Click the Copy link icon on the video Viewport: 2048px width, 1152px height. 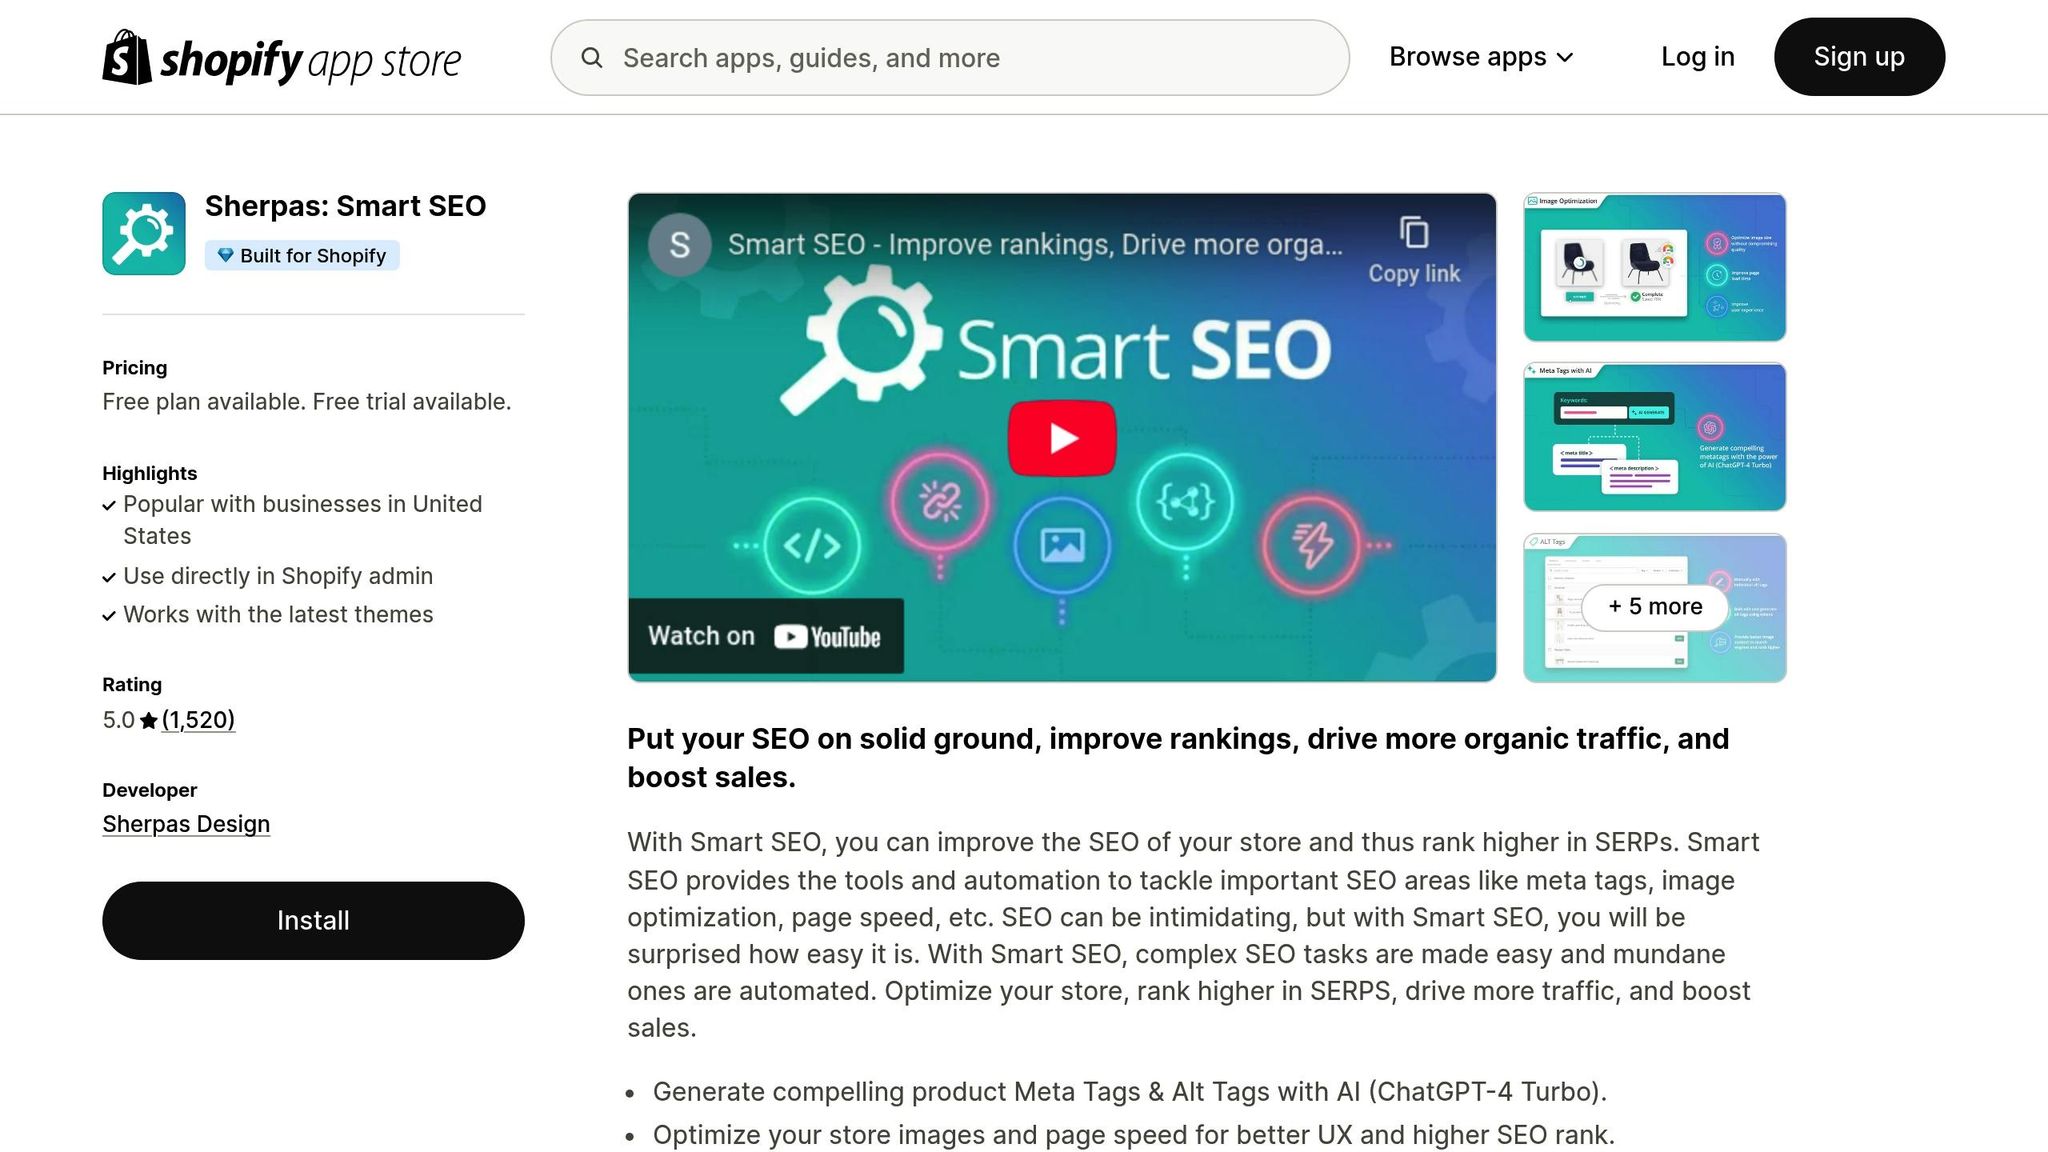[x=1414, y=230]
